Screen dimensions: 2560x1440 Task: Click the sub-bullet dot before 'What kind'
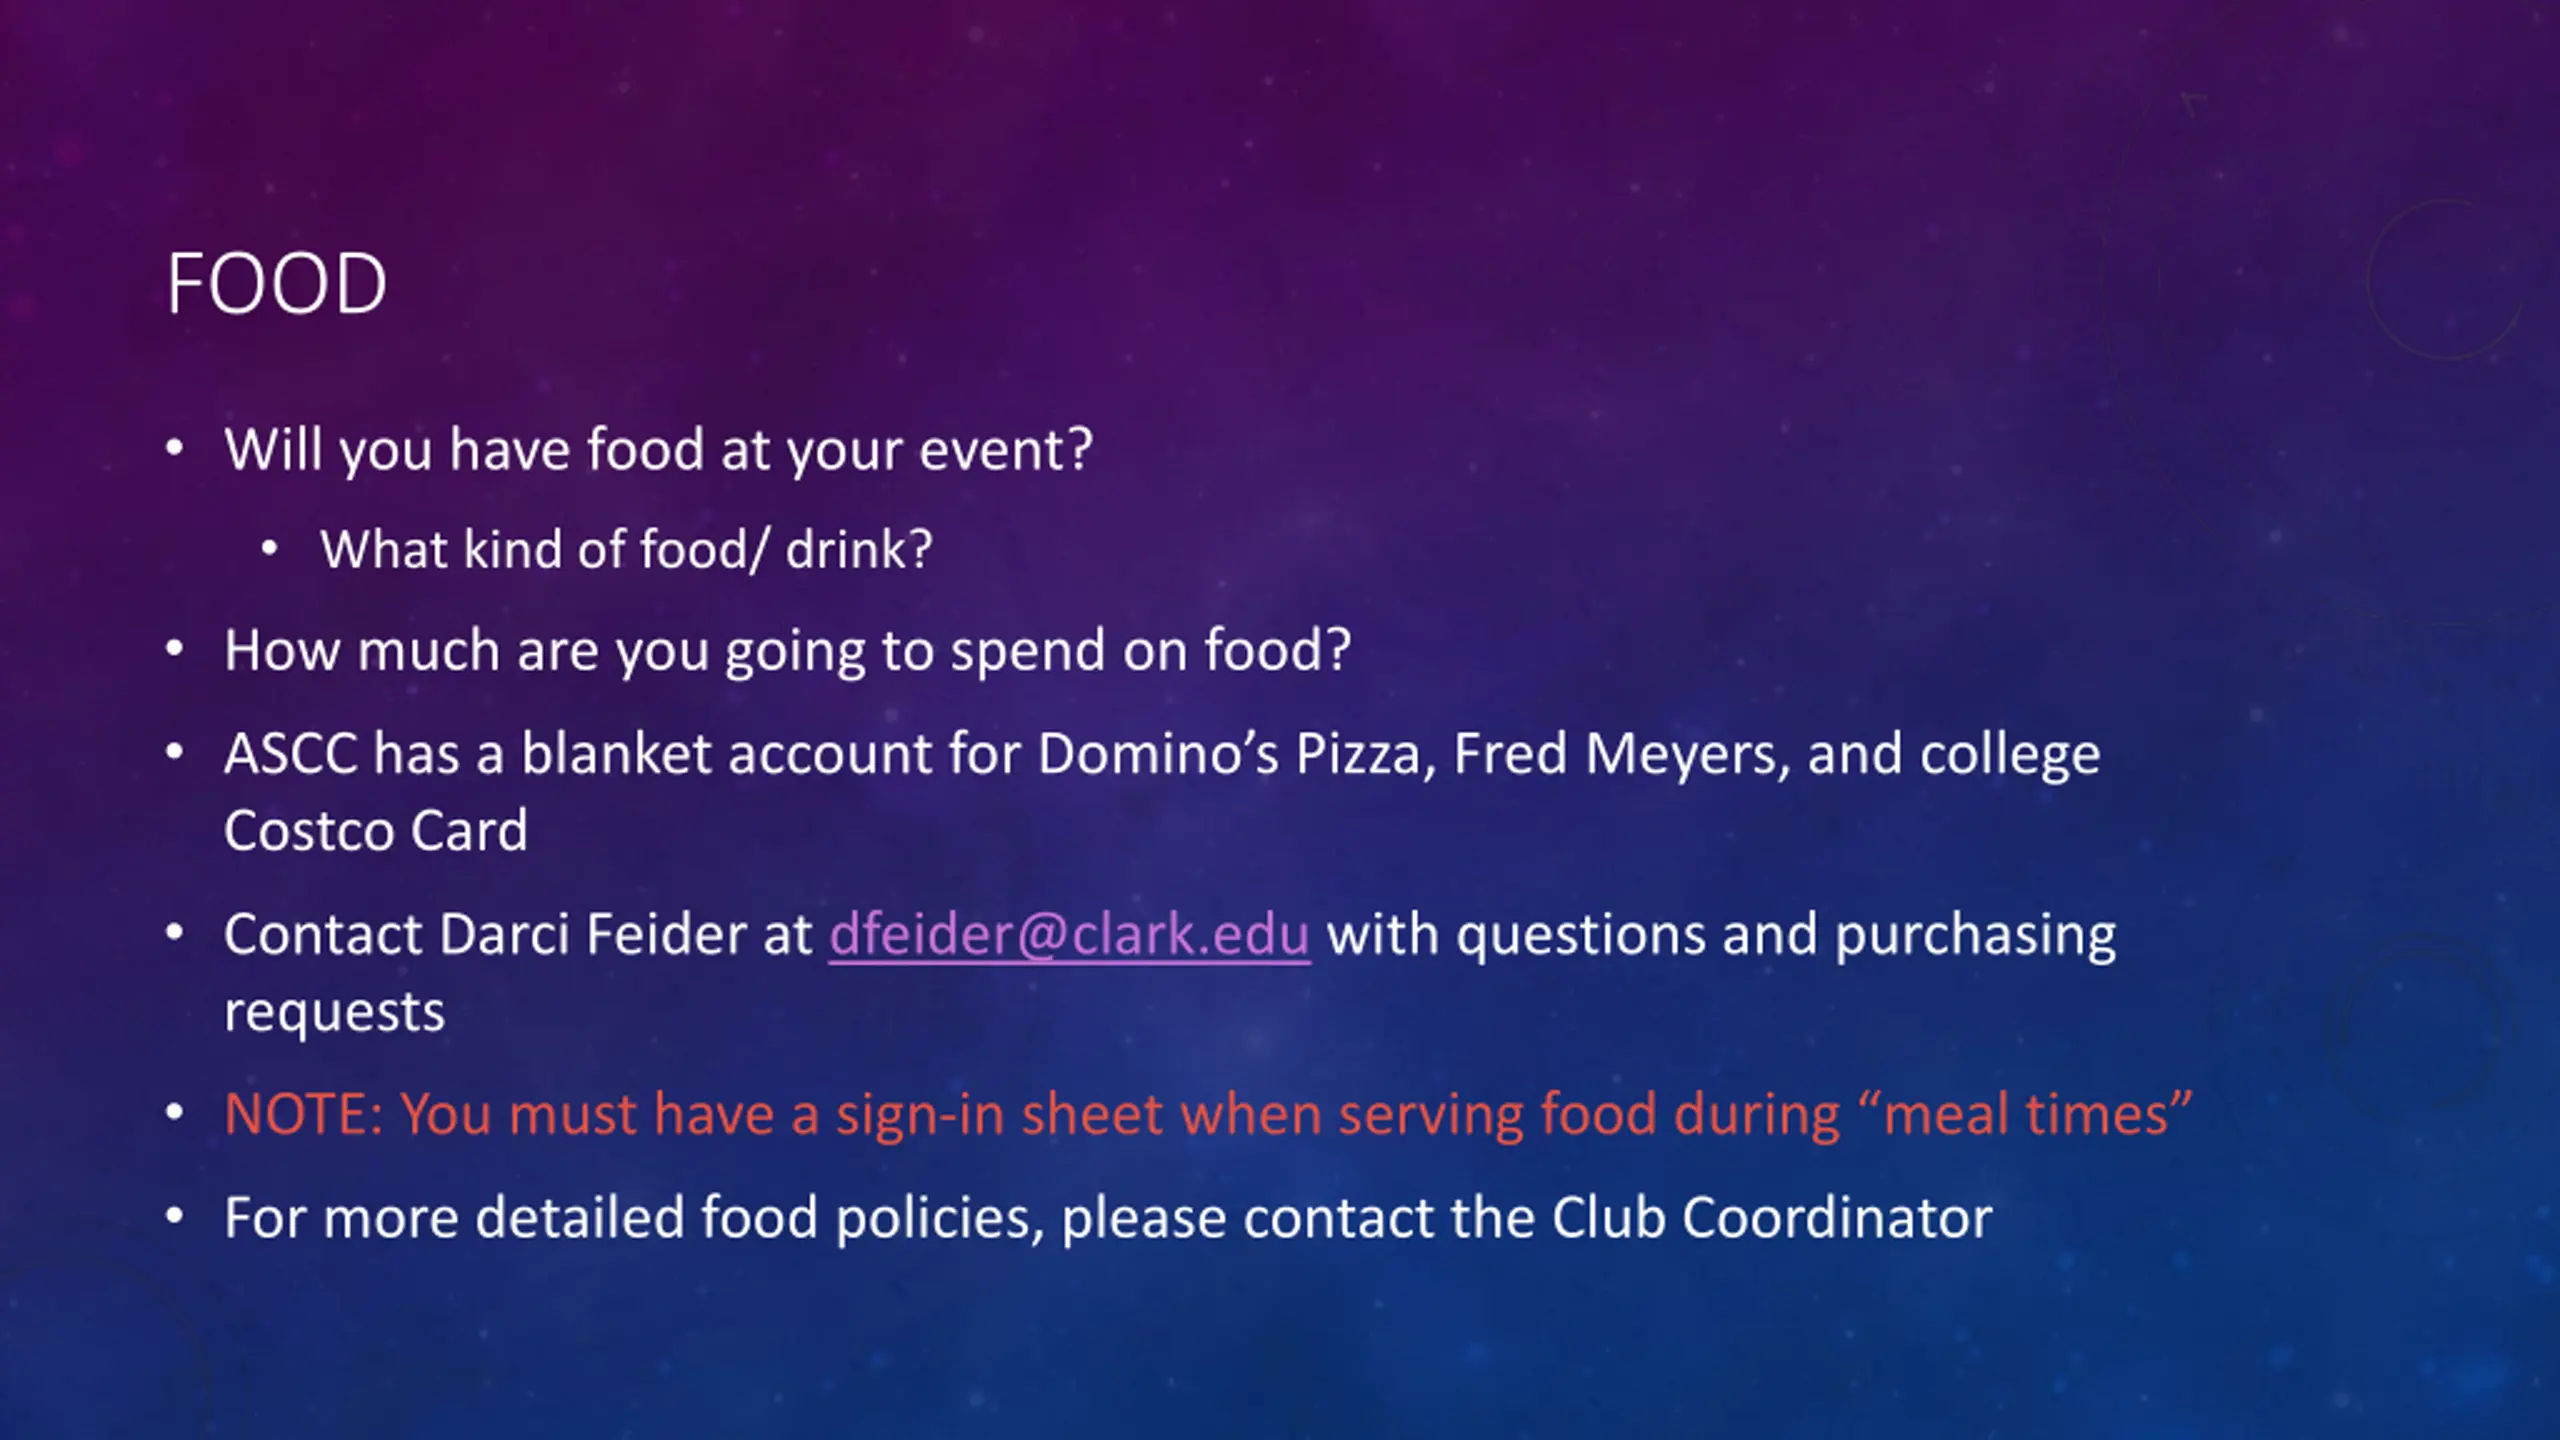click(269, 549)
